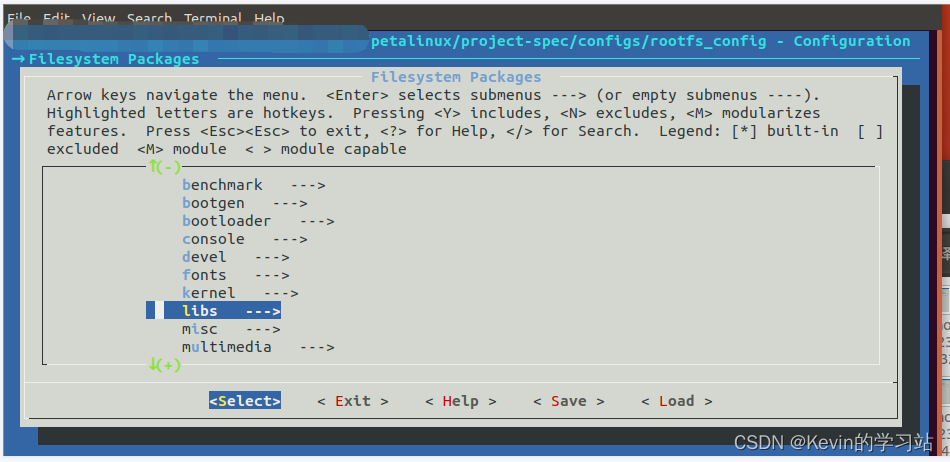The height and width of the screenshot is (462, 950).
Task: Activate the <Select> button
Action: [245, 401]
